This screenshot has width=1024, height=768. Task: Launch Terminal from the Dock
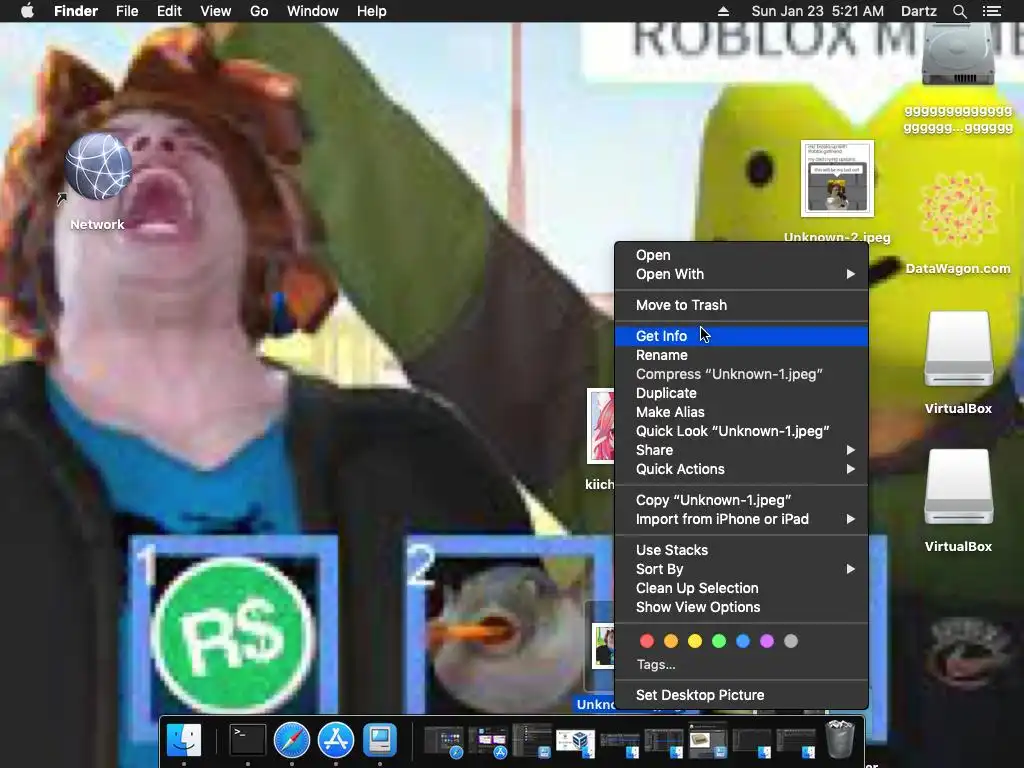[x=248, y=739]
